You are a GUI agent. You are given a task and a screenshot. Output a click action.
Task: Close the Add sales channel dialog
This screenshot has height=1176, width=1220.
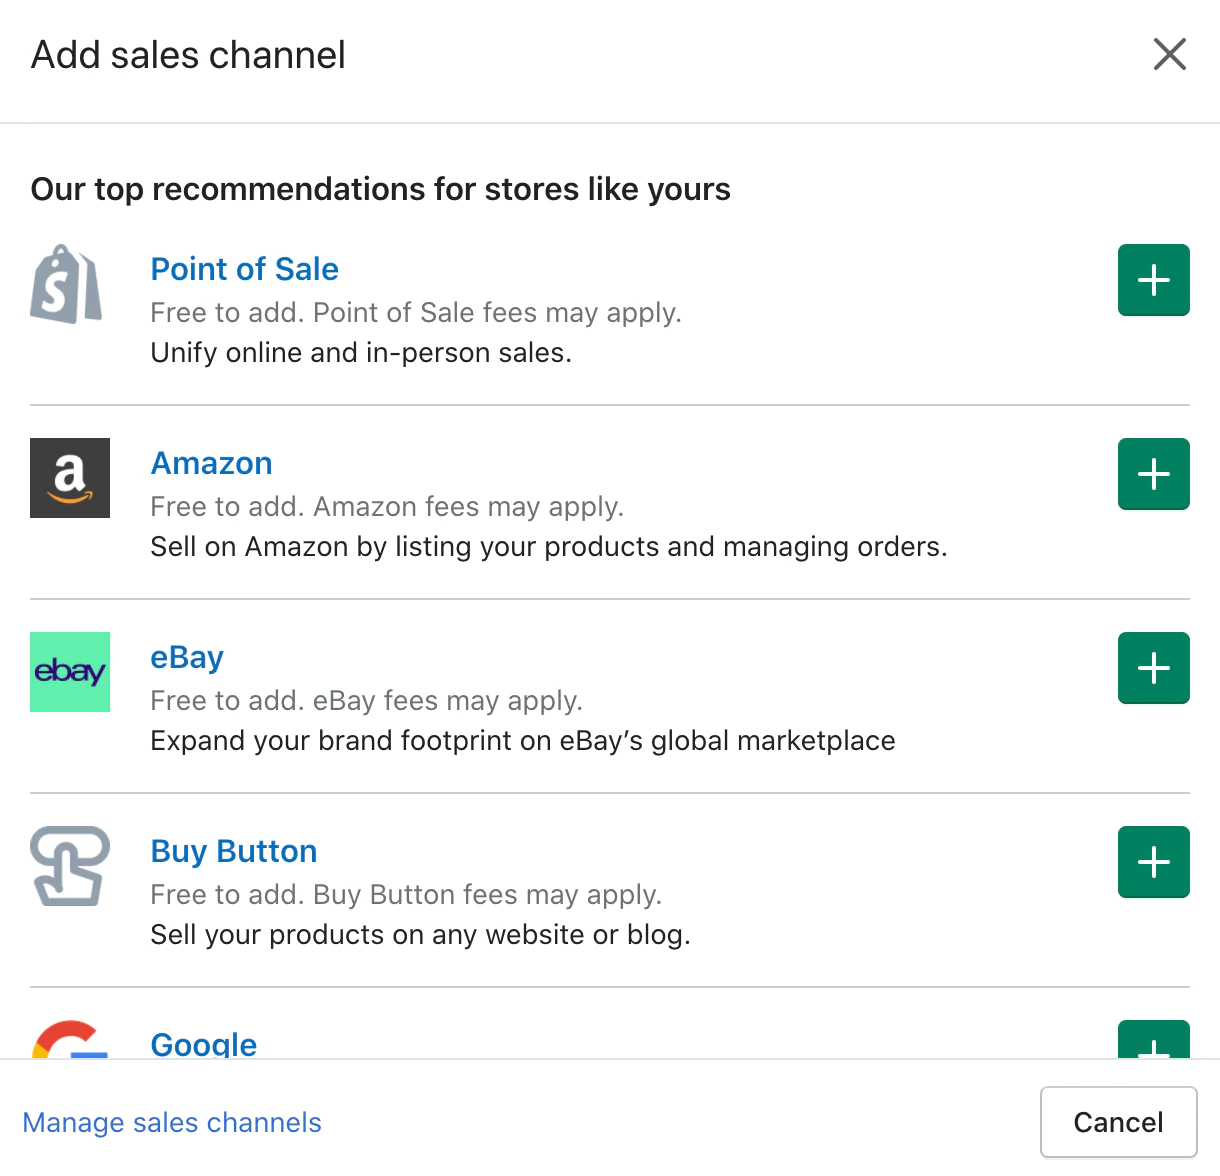pyautogui.click(x=1169, y=54)
